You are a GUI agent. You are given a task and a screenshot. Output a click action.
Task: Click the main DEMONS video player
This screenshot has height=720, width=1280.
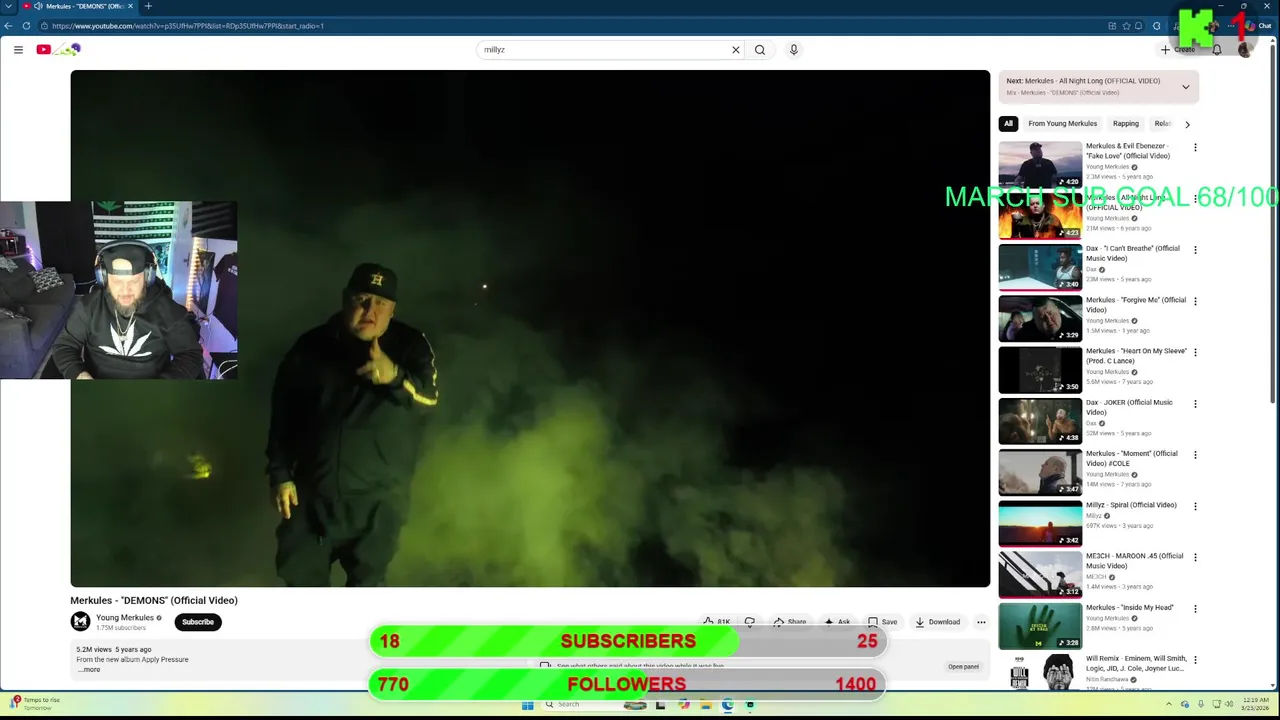[x=530, y=328]
